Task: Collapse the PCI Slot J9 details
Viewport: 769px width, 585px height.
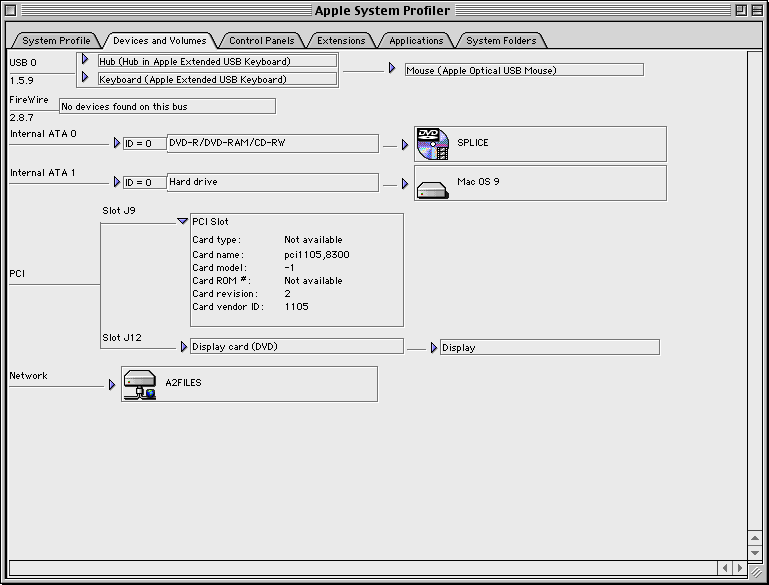Action: [x=182, y=221]
